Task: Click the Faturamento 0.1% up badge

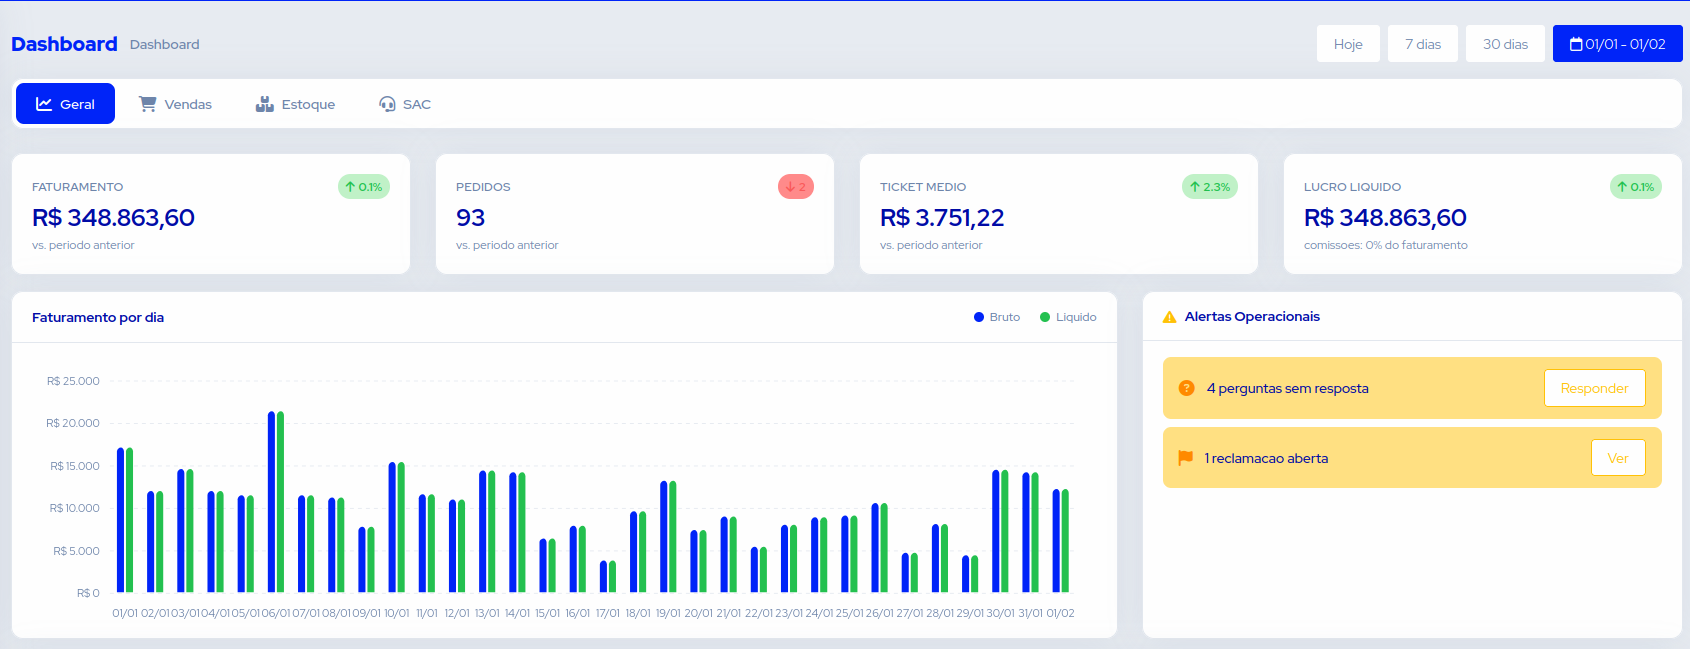Action: tap(364, 187)
